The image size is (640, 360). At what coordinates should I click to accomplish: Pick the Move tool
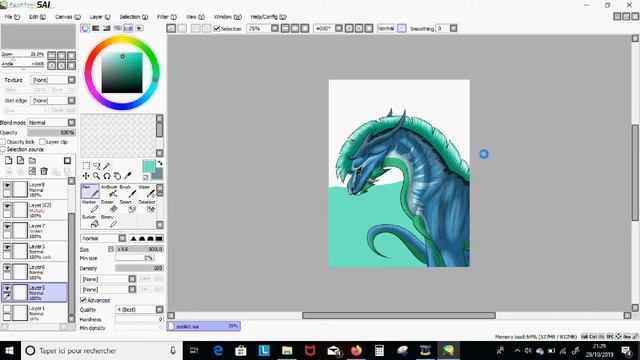tap(86, 176)
